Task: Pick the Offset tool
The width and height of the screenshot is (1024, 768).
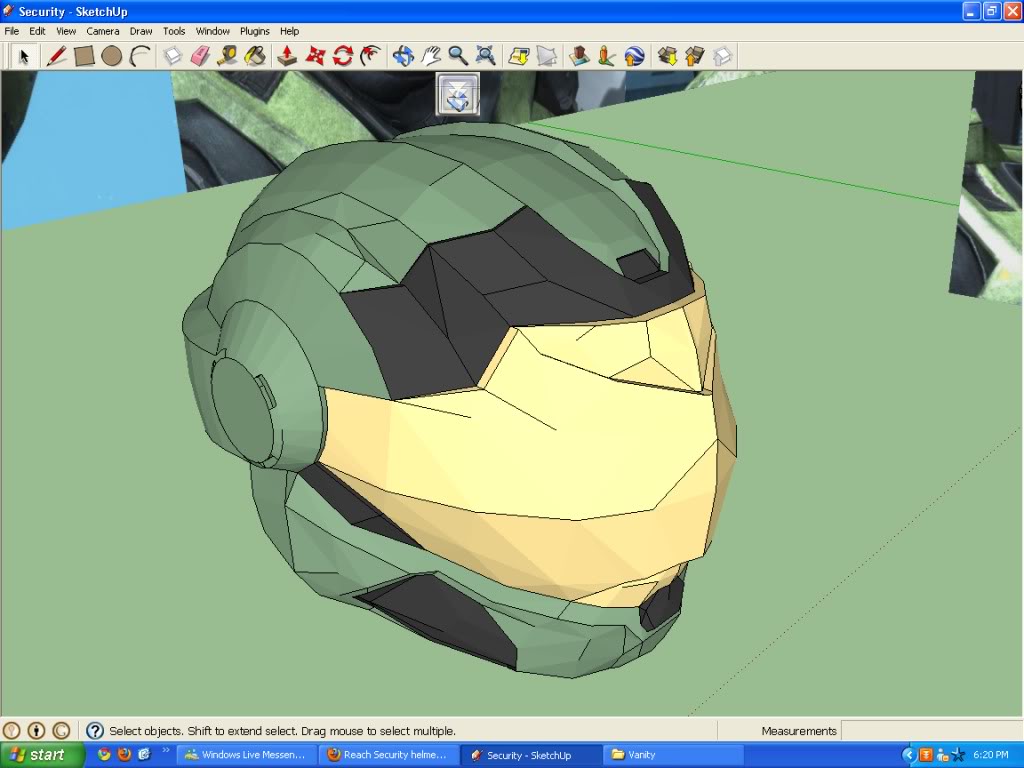Action: click(x=370, y=56)
